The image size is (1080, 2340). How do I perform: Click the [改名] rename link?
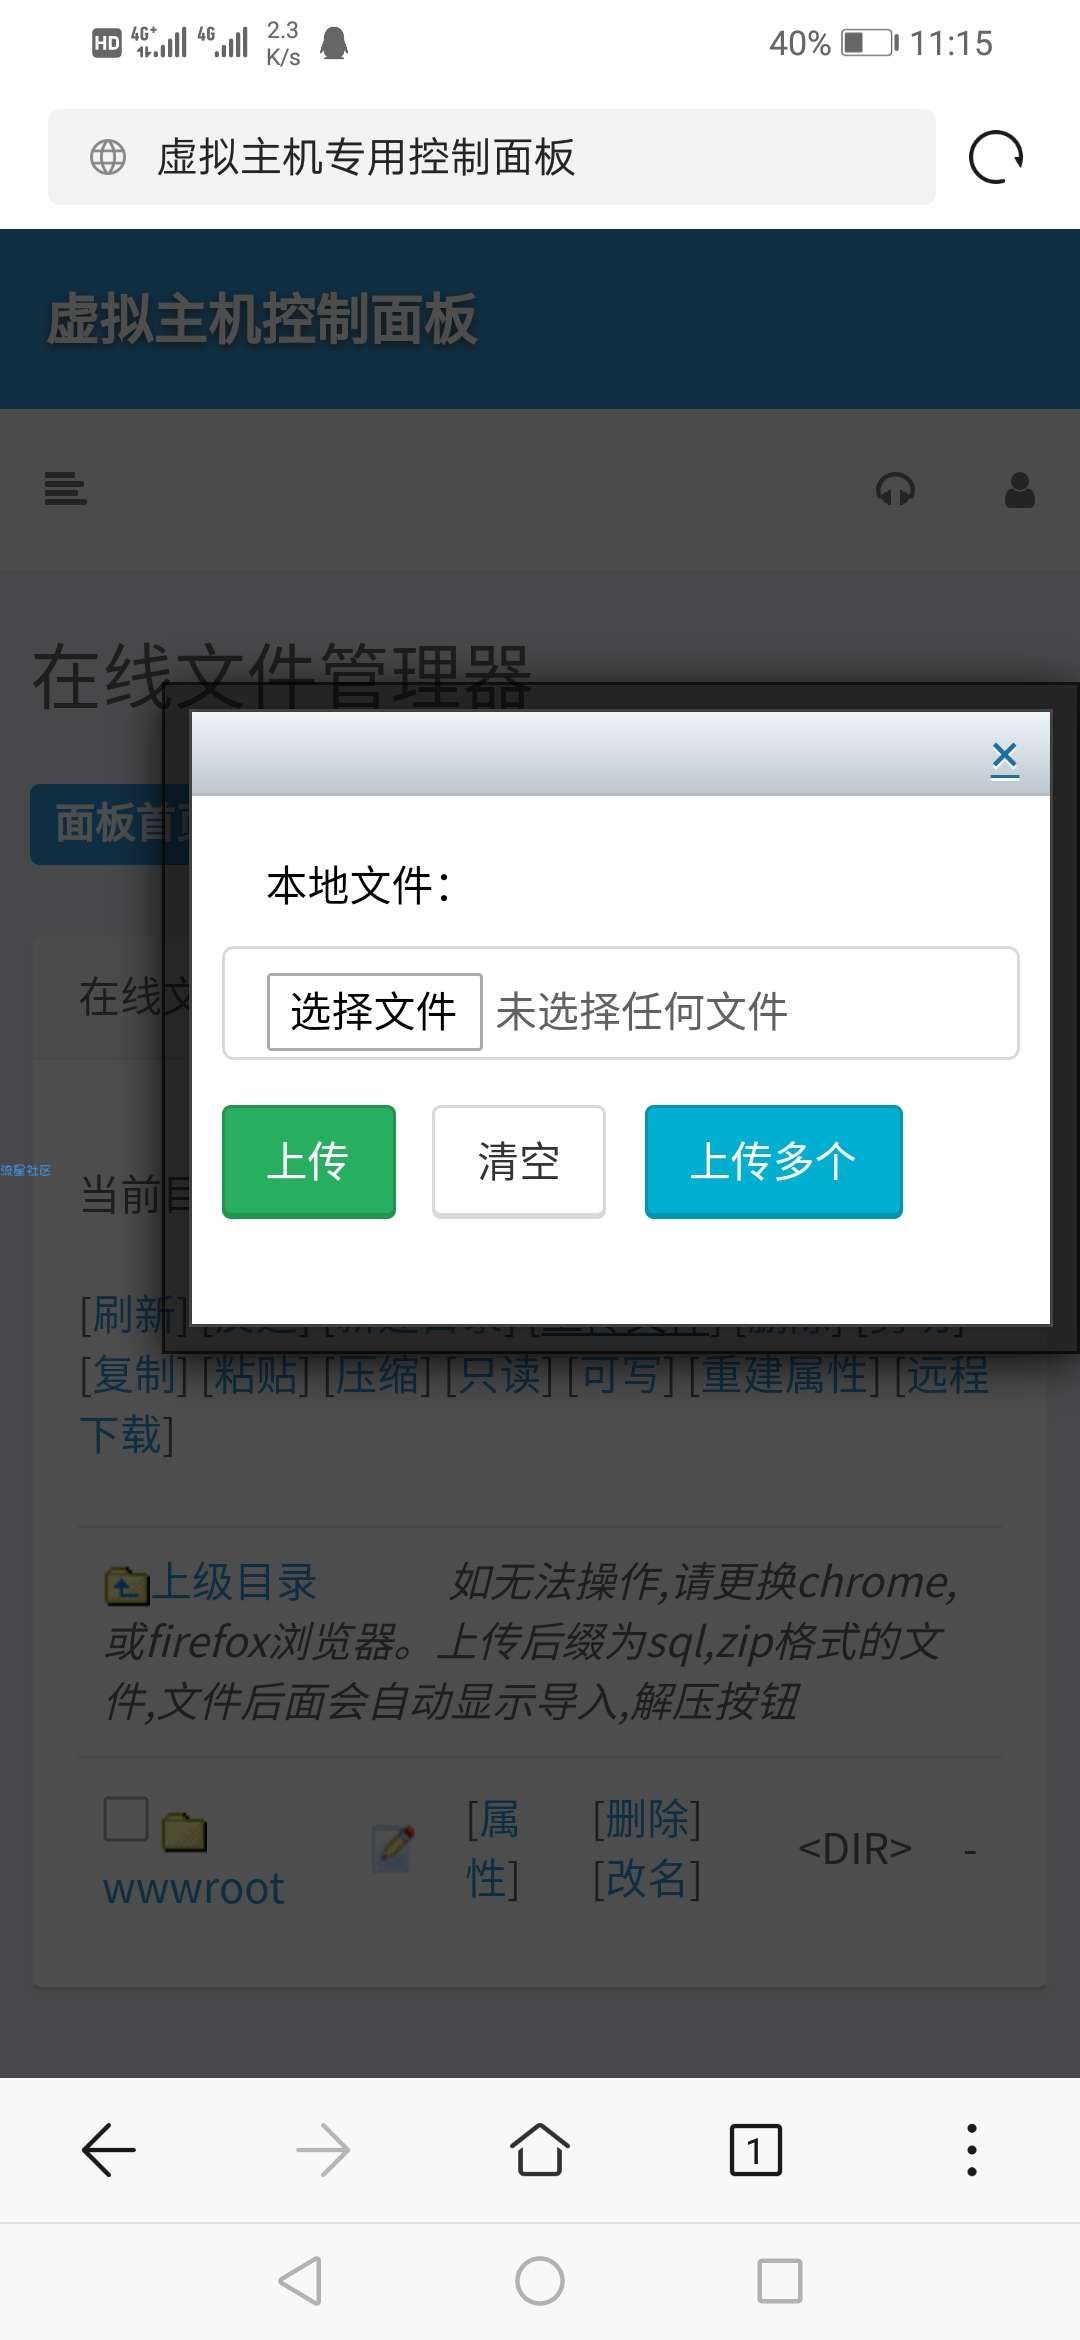(647, 1878)
